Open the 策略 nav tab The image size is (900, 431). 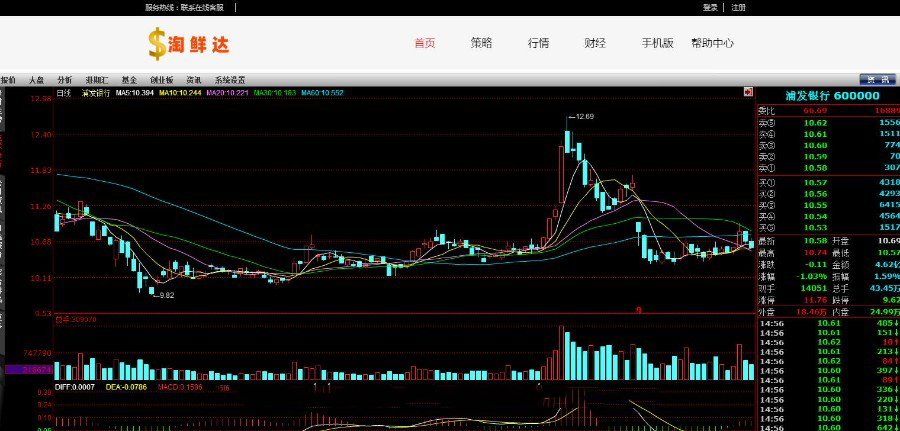click(x=482, y=43)
